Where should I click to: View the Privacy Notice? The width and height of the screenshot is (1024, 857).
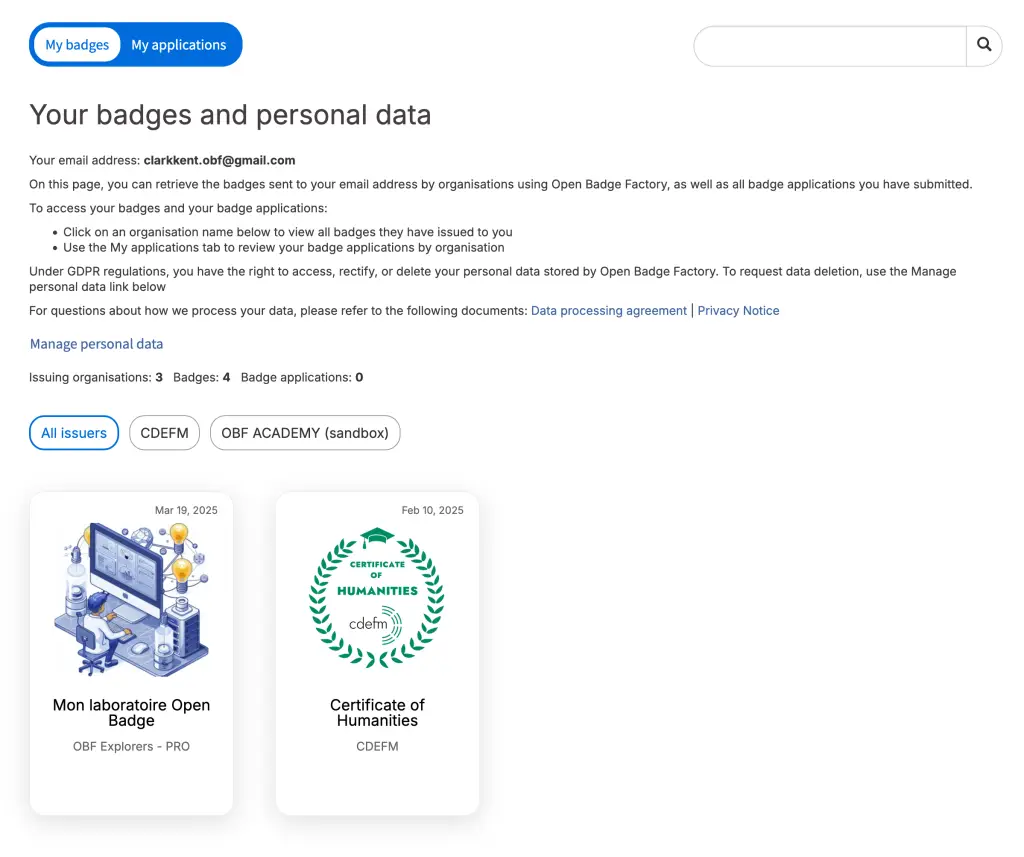(x=738, y=310)
